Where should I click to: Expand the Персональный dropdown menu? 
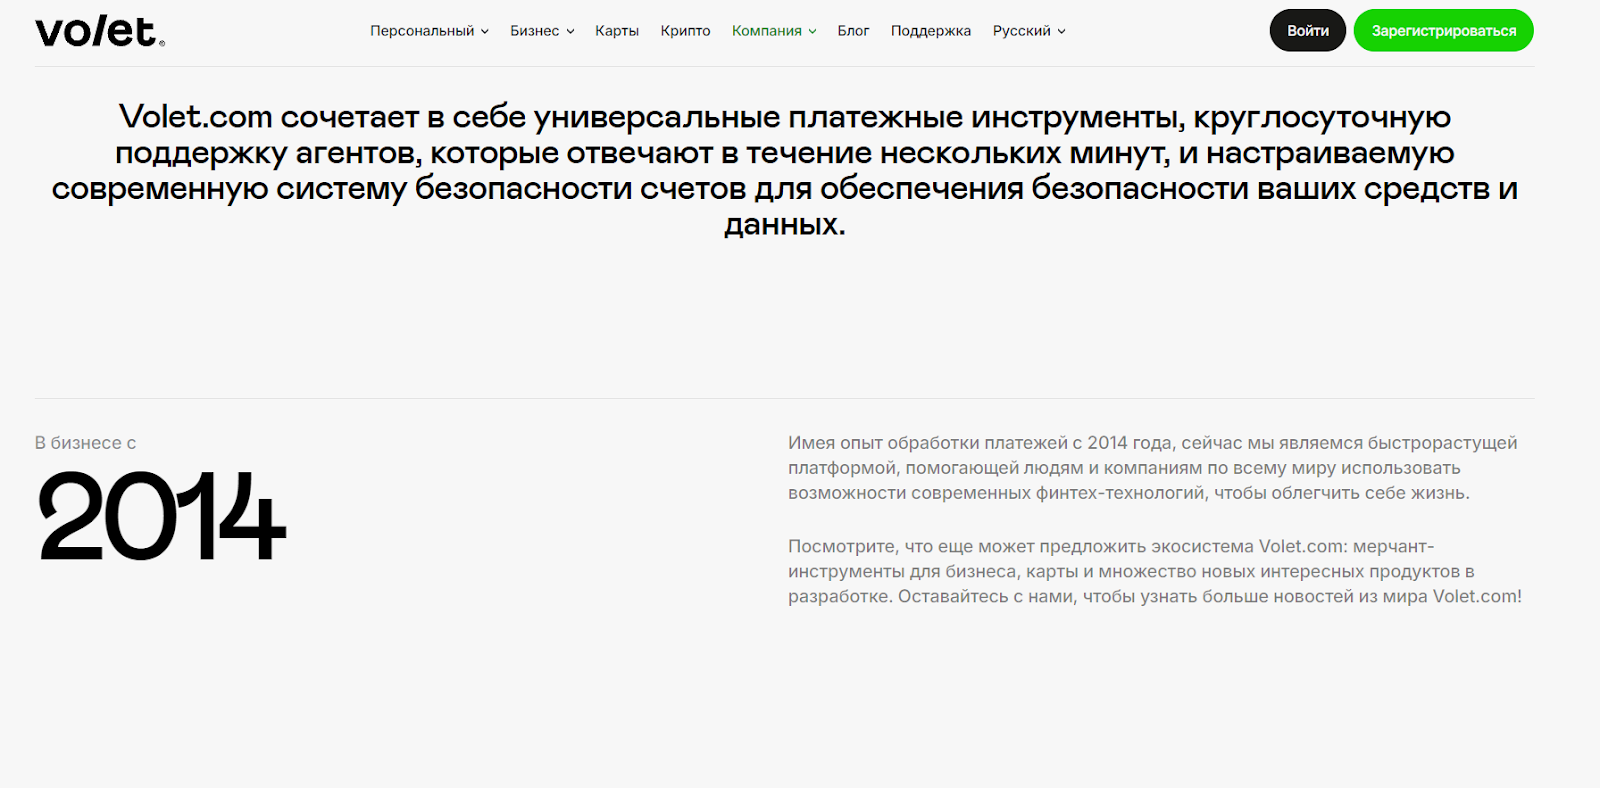[x=429, y=31]
